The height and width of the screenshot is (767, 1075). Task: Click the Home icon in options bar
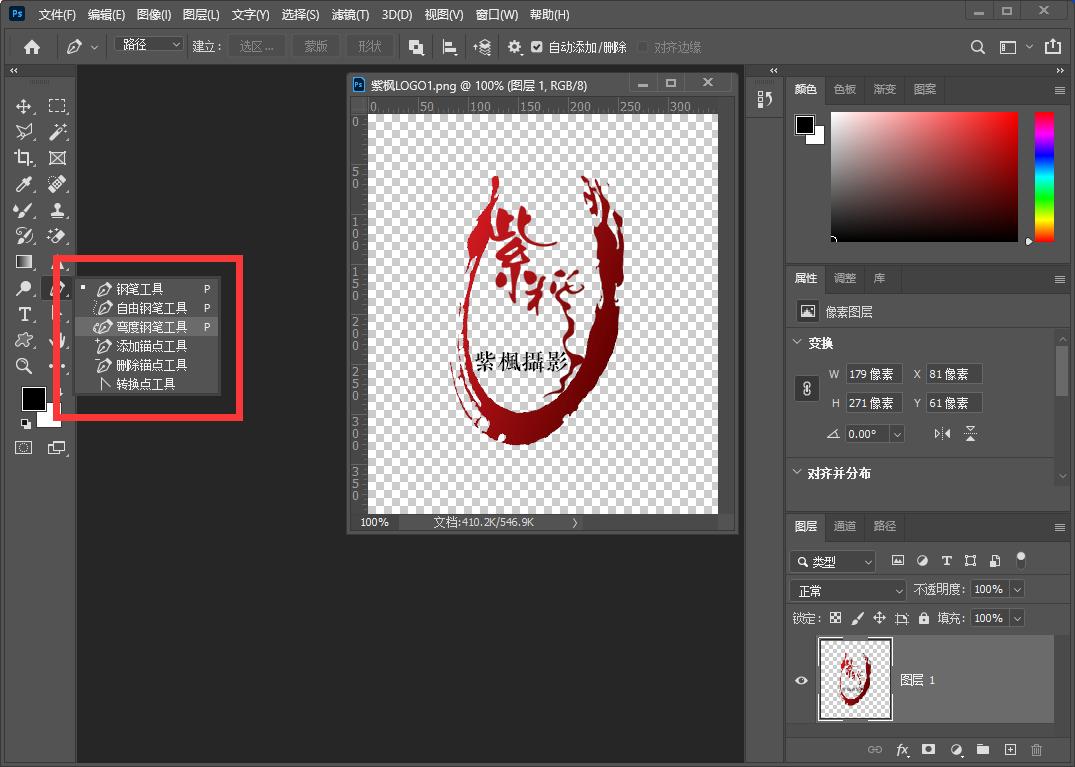(32, 47)
